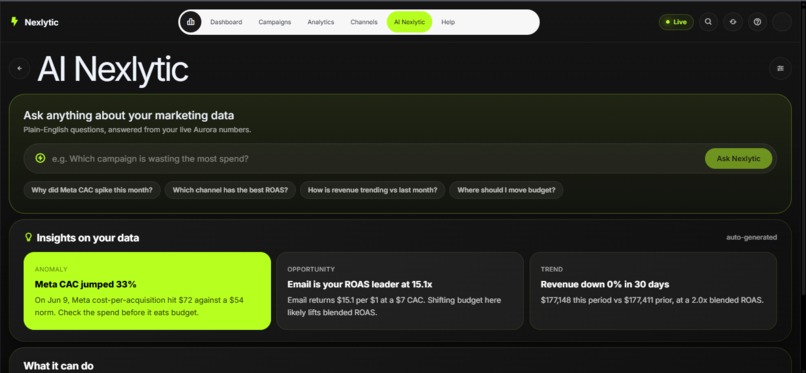
Task: Pick 'Where should I move budget?' suggestion
Action: click(x=506, y=190)
